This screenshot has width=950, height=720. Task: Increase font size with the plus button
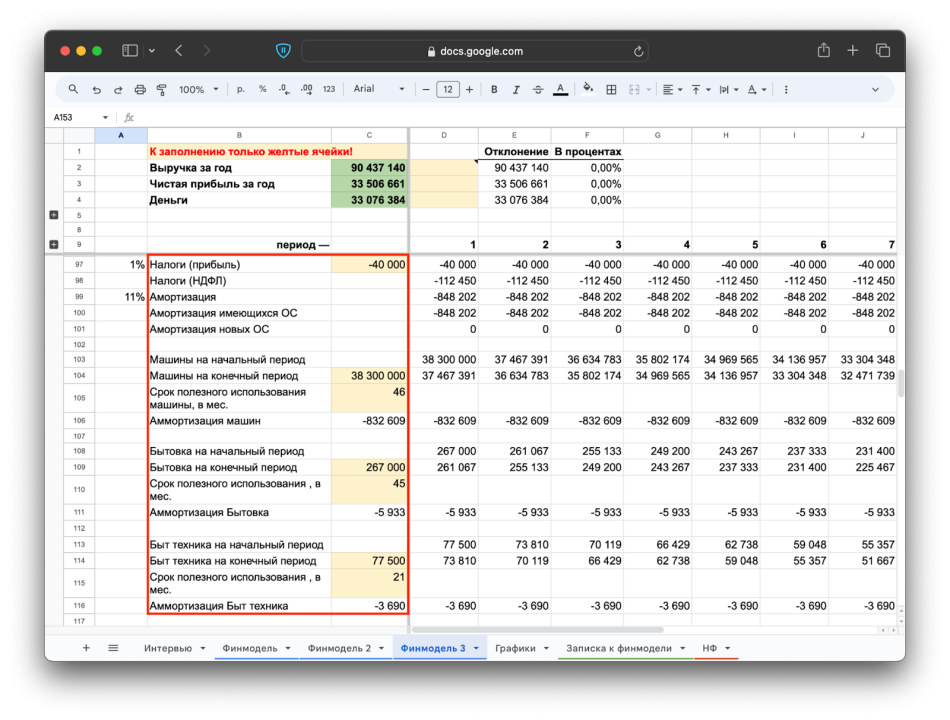click(x=470, y=90)
